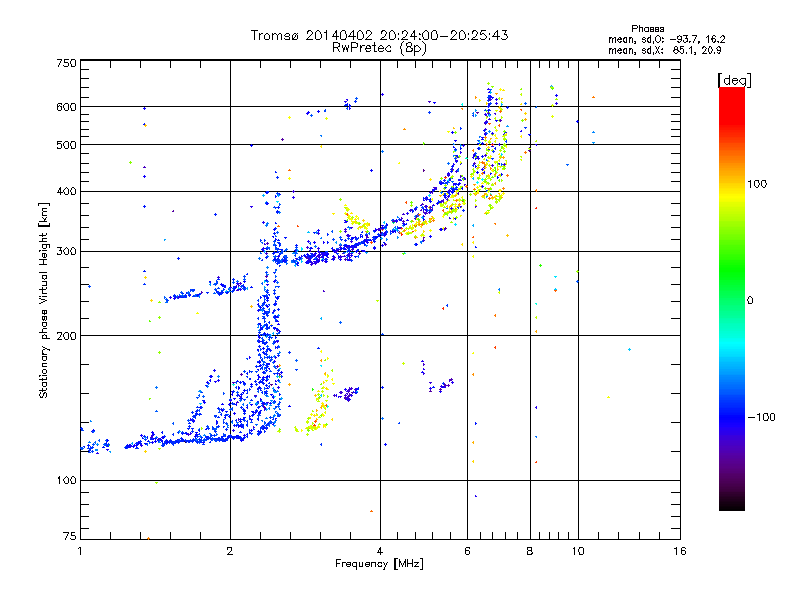
Task: Click the height axis tick '75'
Action: click(70, 536)
